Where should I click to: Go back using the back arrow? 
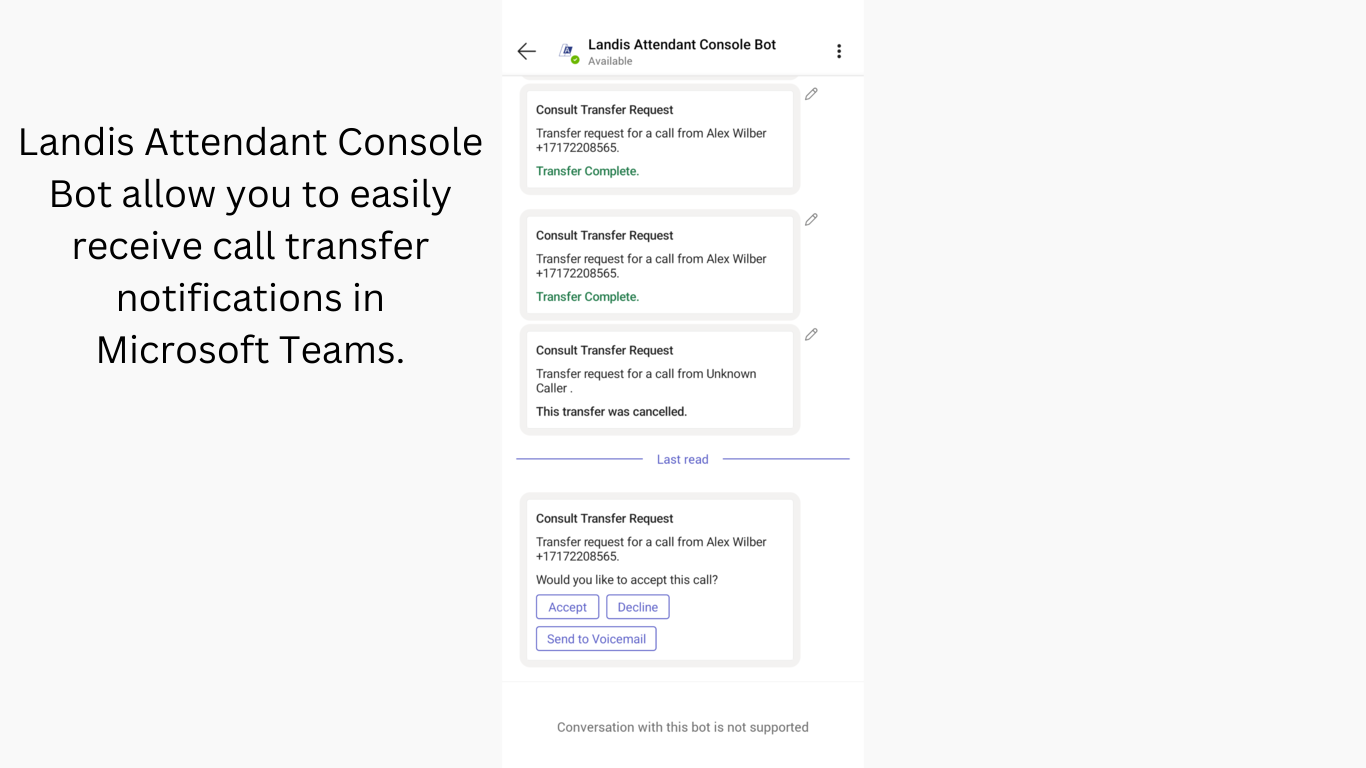click(527, 51)
